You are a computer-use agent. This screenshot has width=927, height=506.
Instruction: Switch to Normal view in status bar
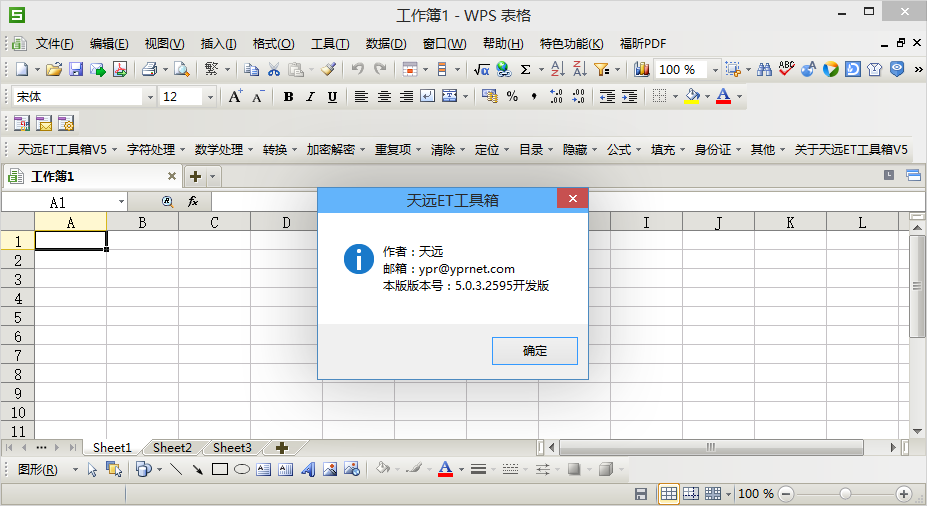[669, 494]
